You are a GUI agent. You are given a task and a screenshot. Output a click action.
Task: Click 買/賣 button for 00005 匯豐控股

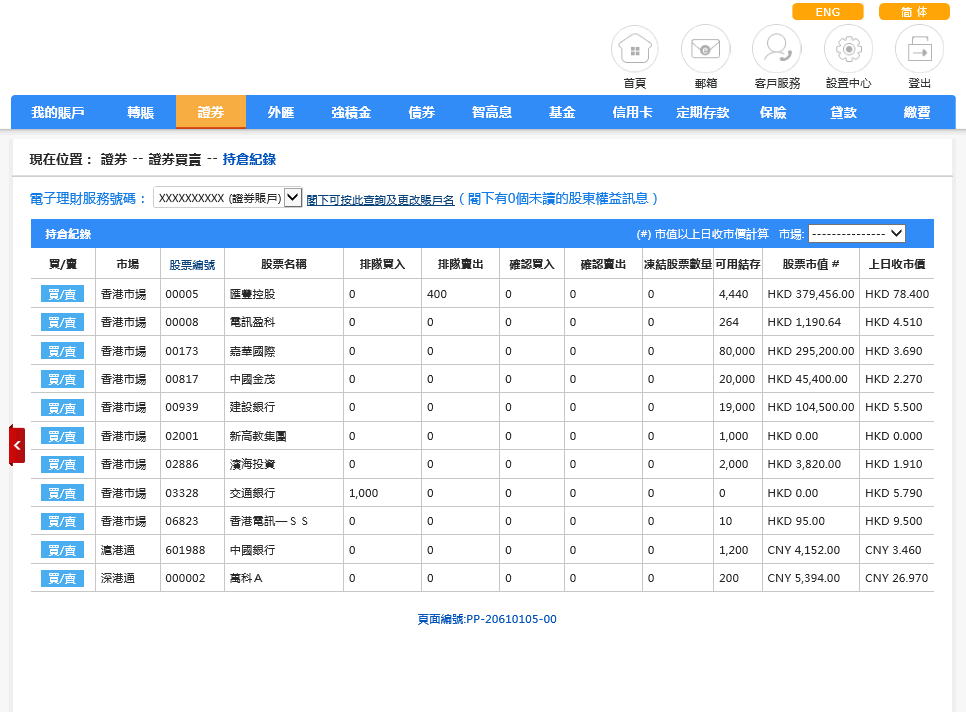(62, 294)
